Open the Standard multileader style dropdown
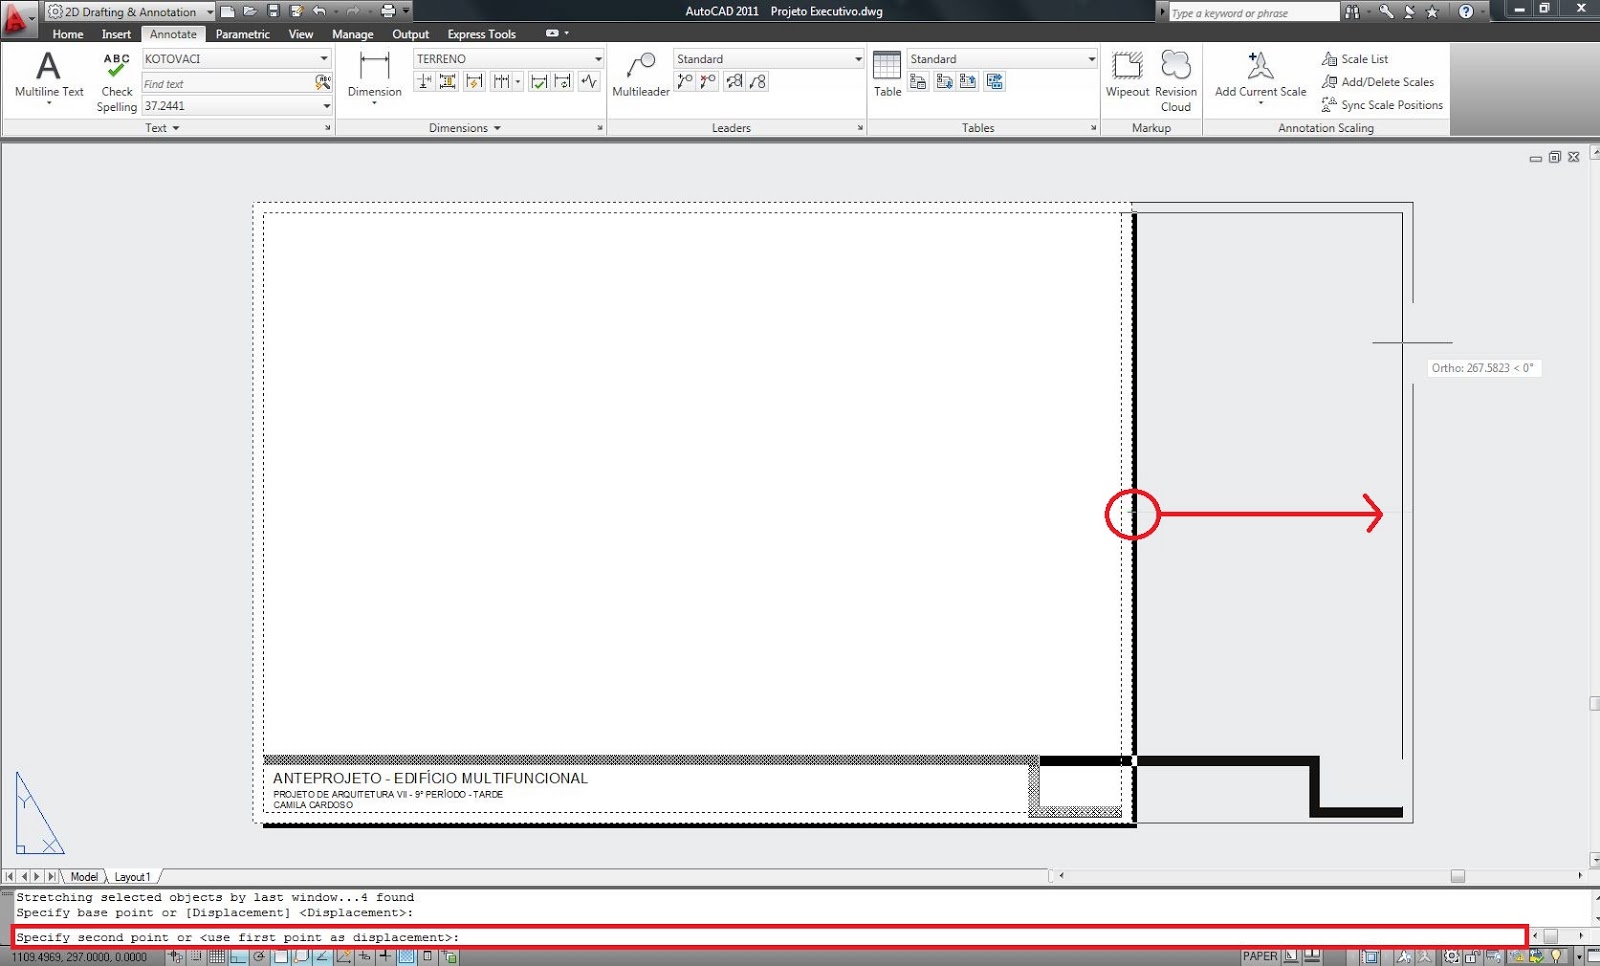 (858, 58)
